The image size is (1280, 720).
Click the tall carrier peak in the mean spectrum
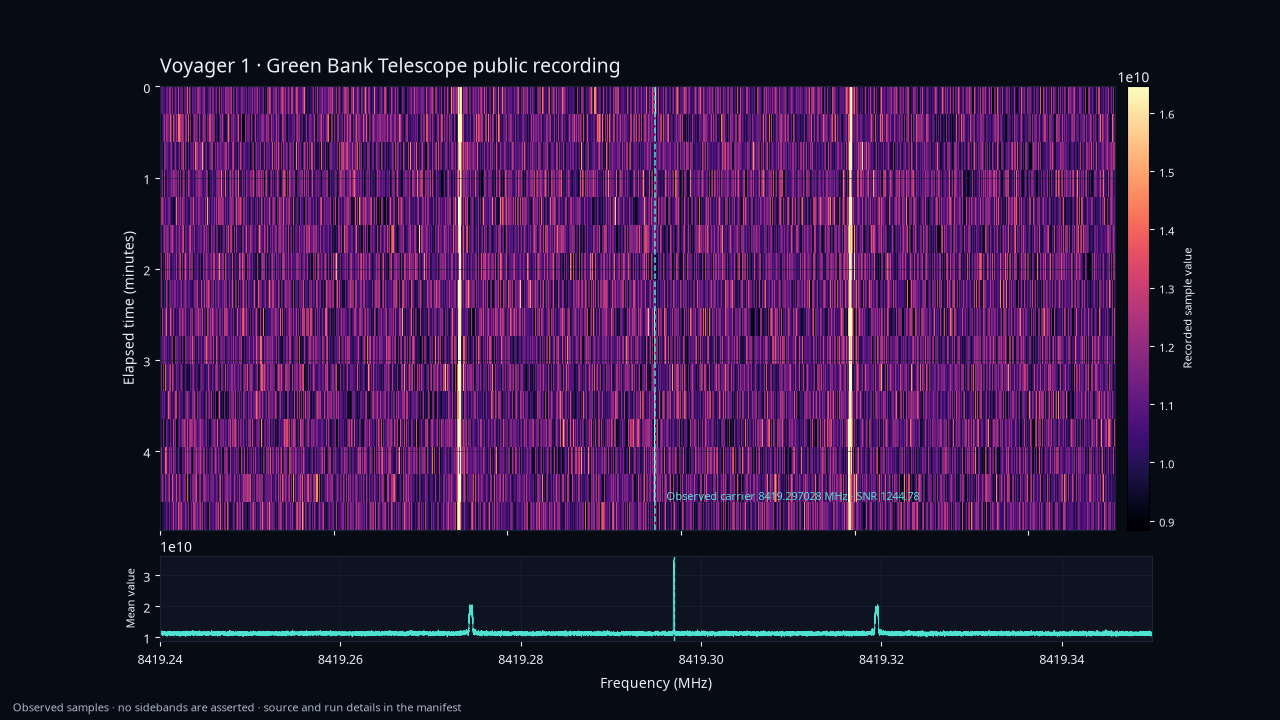[x=674, y=598]
